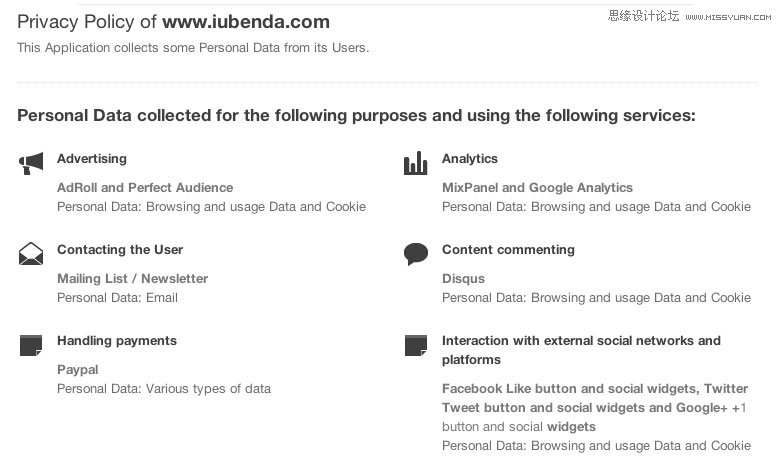The height and width of the screenshot is (470, 782).
Task: Click the Handling payments heading
Action: (x=117, y=341)
